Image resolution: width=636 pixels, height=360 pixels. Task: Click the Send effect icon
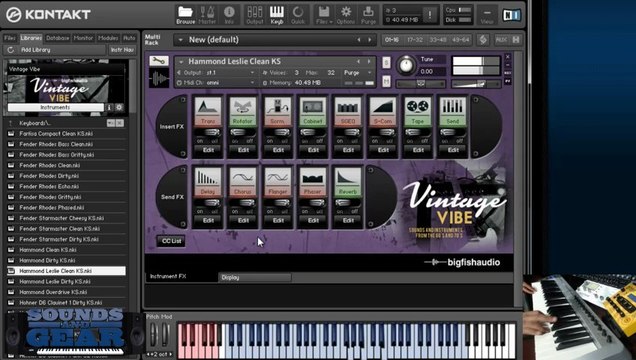click(452, 107)
